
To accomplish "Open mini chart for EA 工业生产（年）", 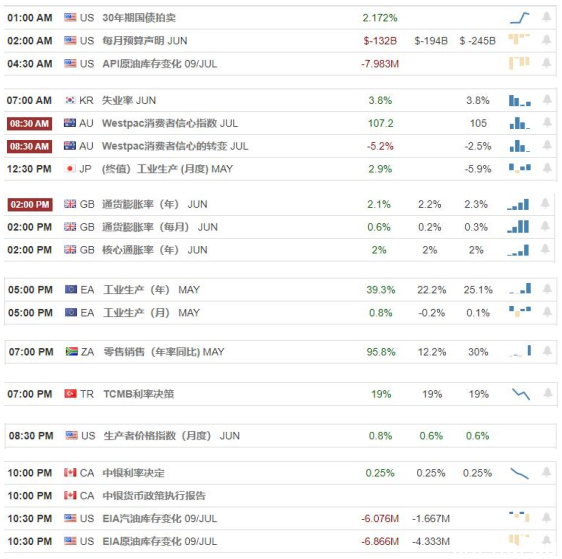I will pyautogui.click(x=520, y=289).
